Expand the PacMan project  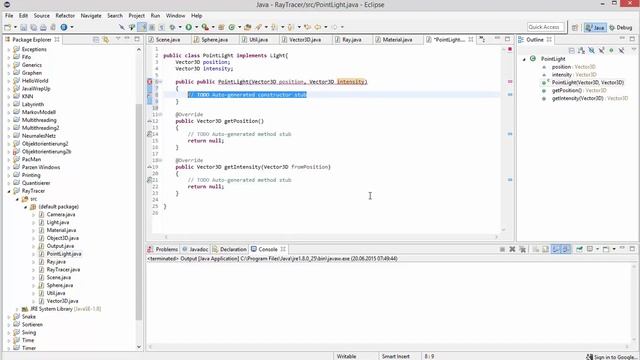(9, 160)
